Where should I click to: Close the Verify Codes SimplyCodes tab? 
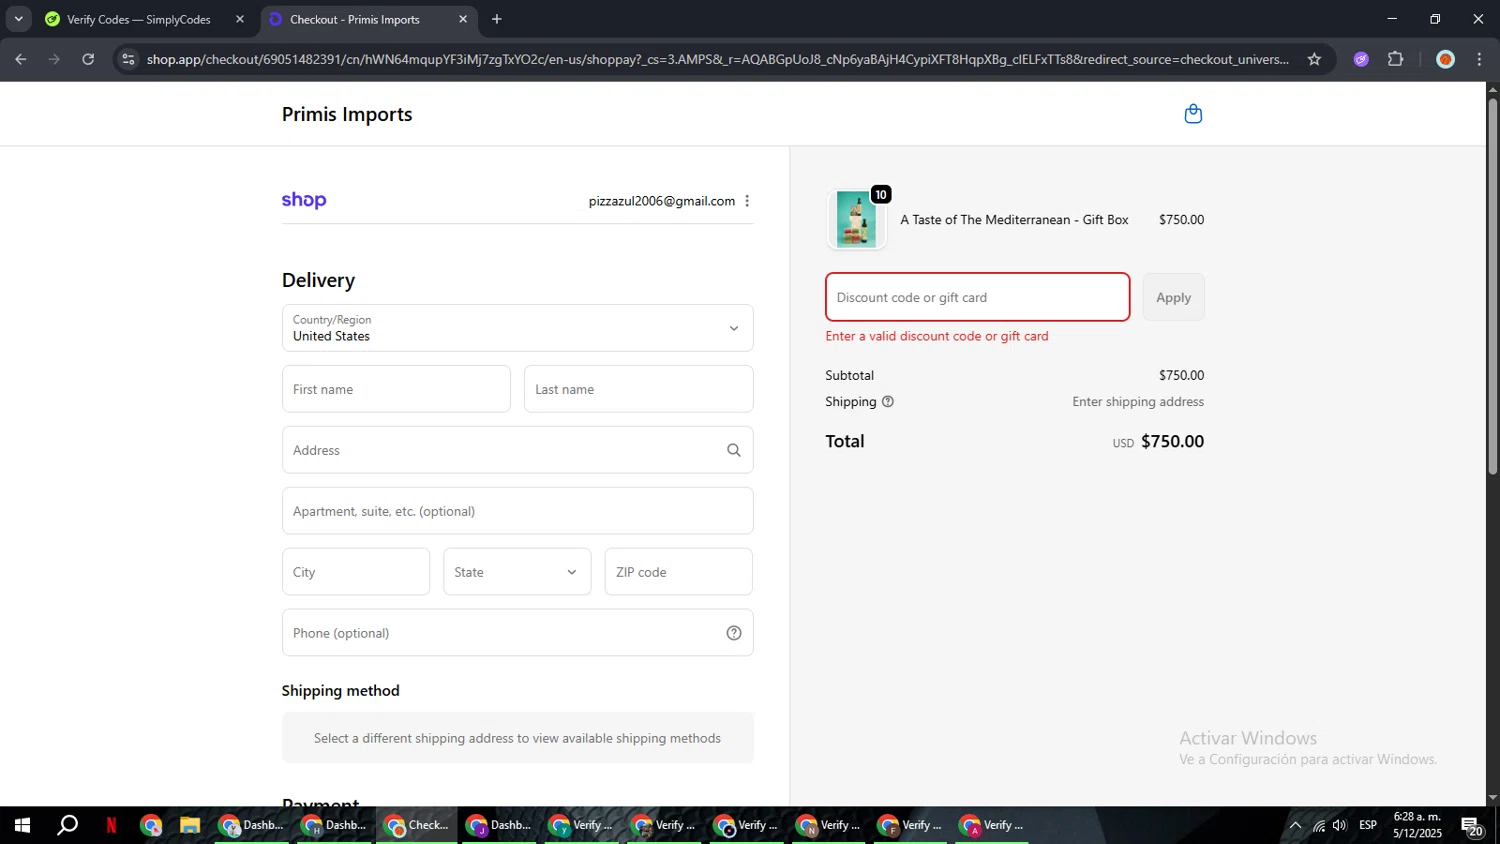tap(240, 19)
